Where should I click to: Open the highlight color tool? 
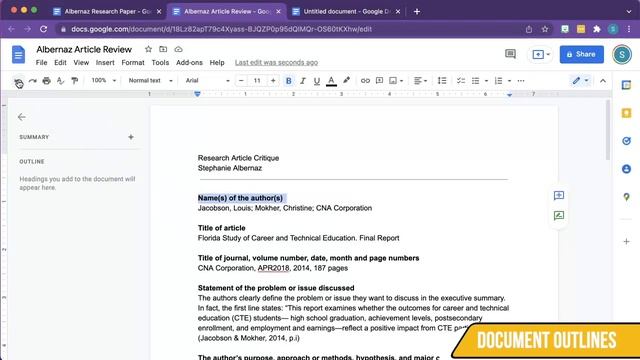point(346,80)
